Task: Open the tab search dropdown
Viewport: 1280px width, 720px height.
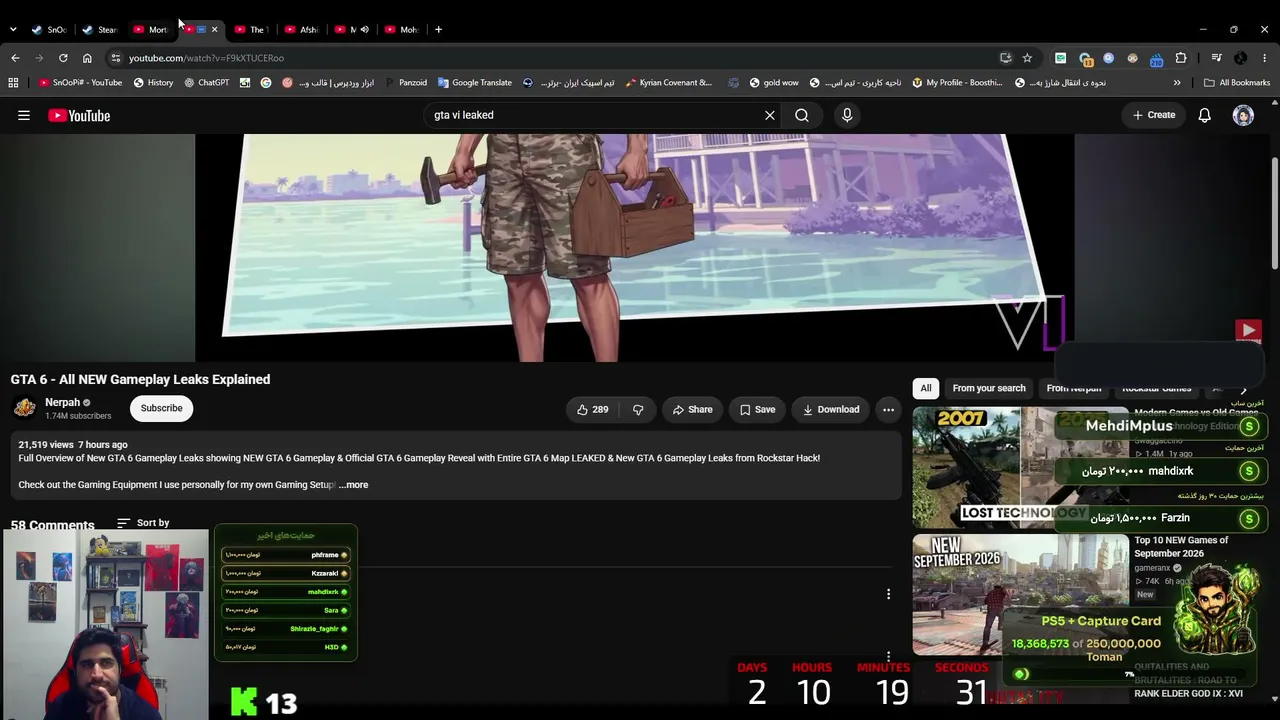Action: [x=13, y=29]
